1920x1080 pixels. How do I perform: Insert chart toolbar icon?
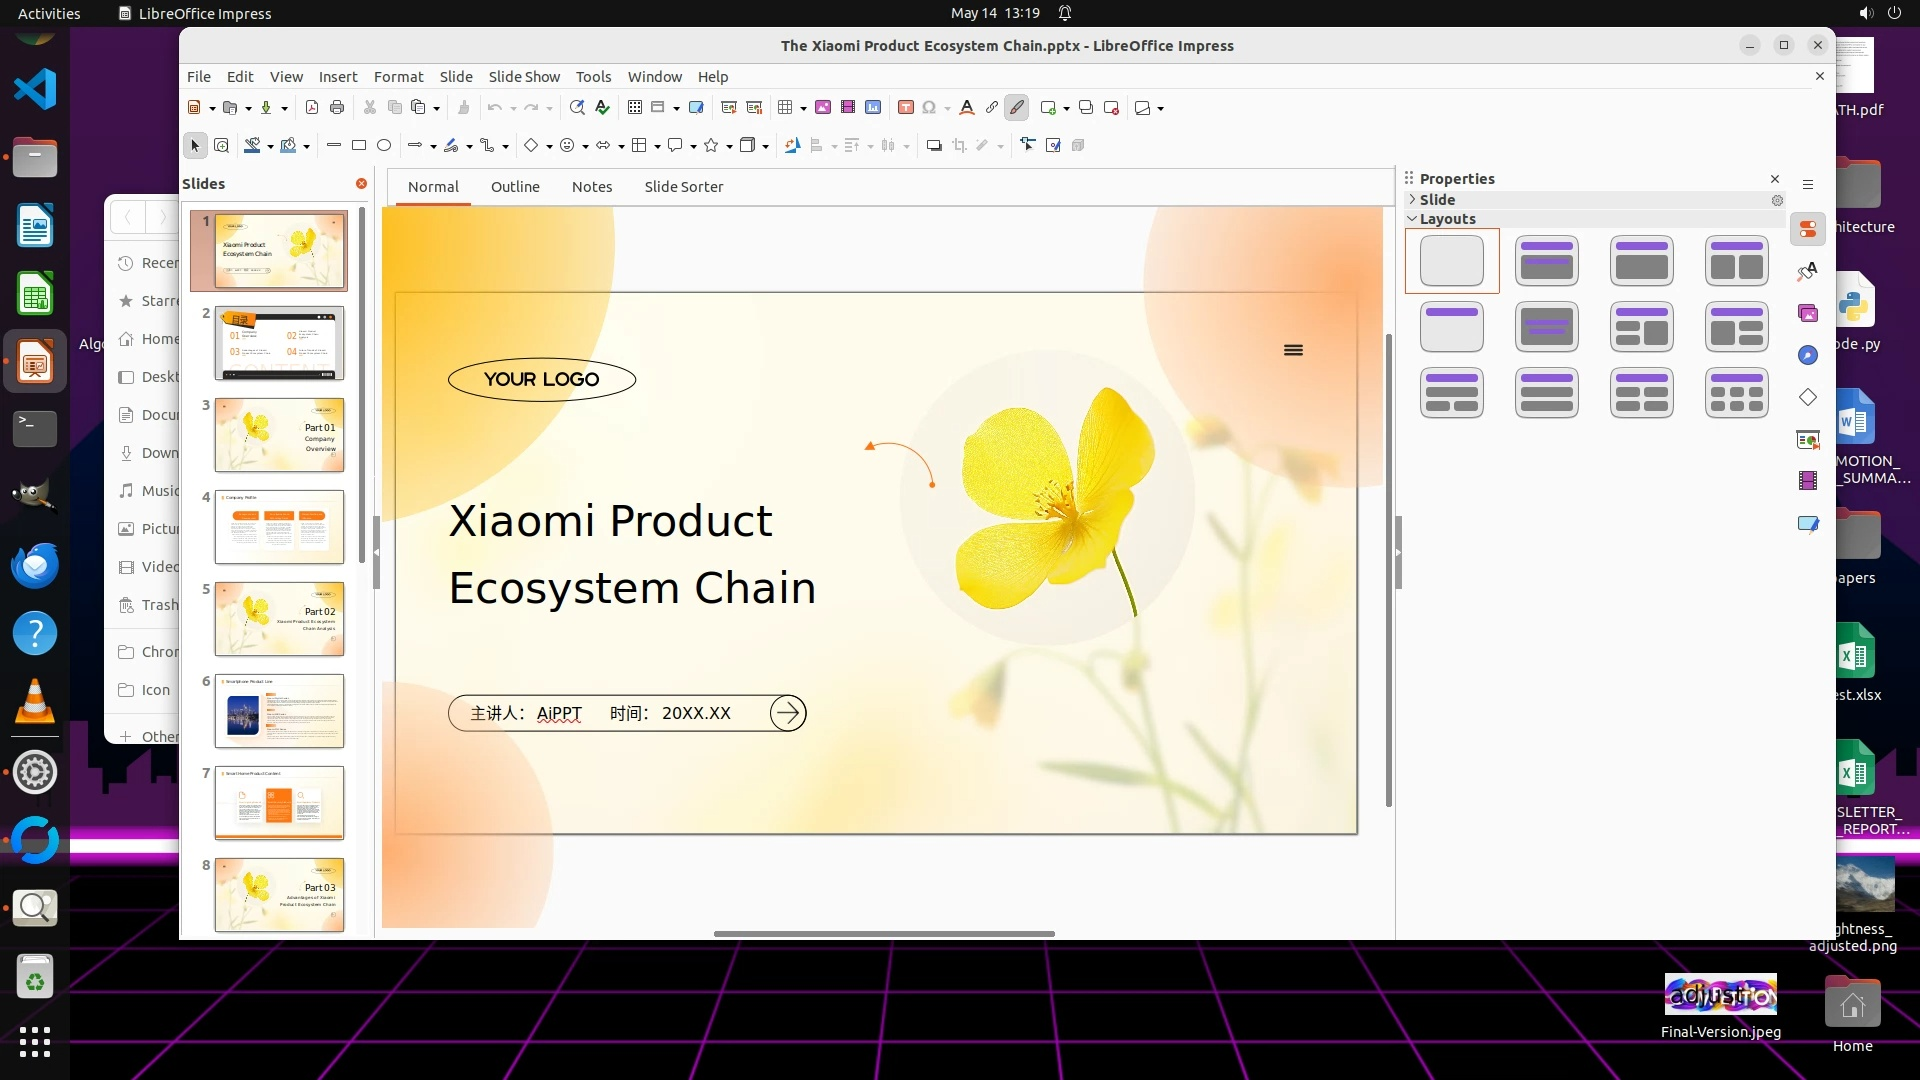tap(873, 108)
